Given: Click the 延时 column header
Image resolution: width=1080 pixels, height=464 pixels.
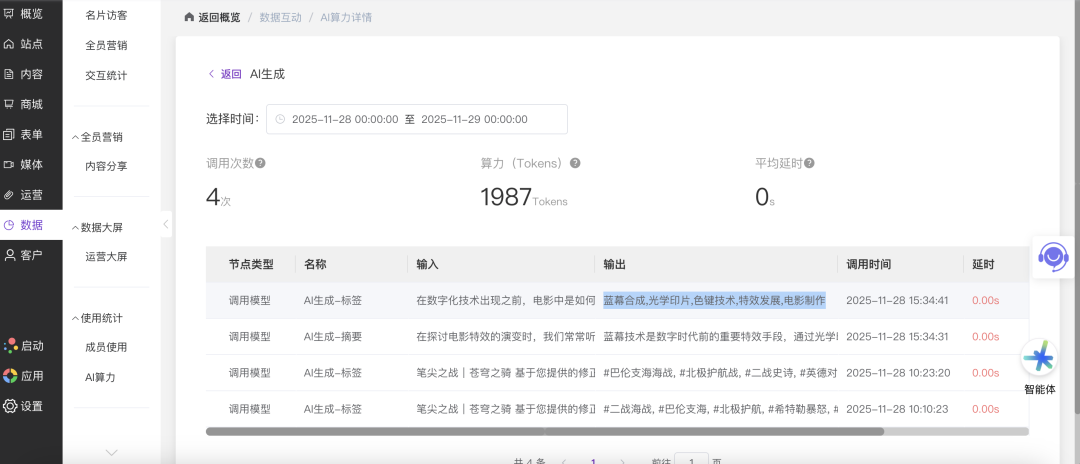Looking at the screenshot, I should [x=983, y=264].
